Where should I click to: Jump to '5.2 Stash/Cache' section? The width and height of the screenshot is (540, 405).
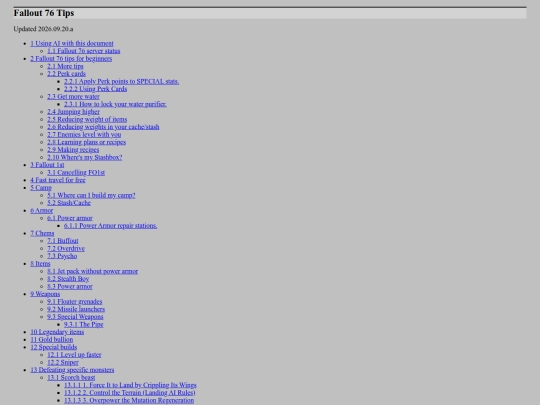69,202
